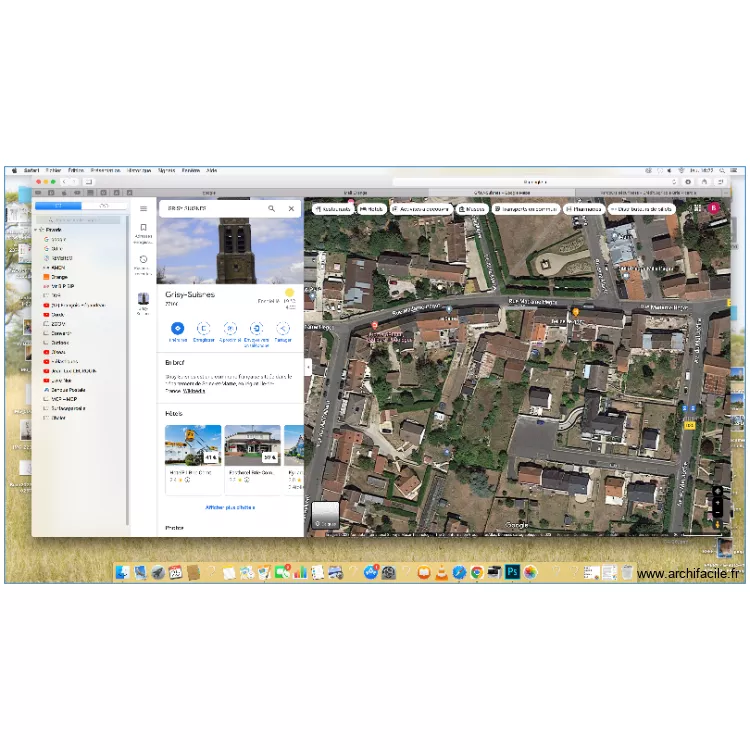Image resolution: width=750 pixels, height=750 pixels.
Task: Click the Envoyer vers un téléphone icon
Action: pyautogui.click(x=256, y=328)
